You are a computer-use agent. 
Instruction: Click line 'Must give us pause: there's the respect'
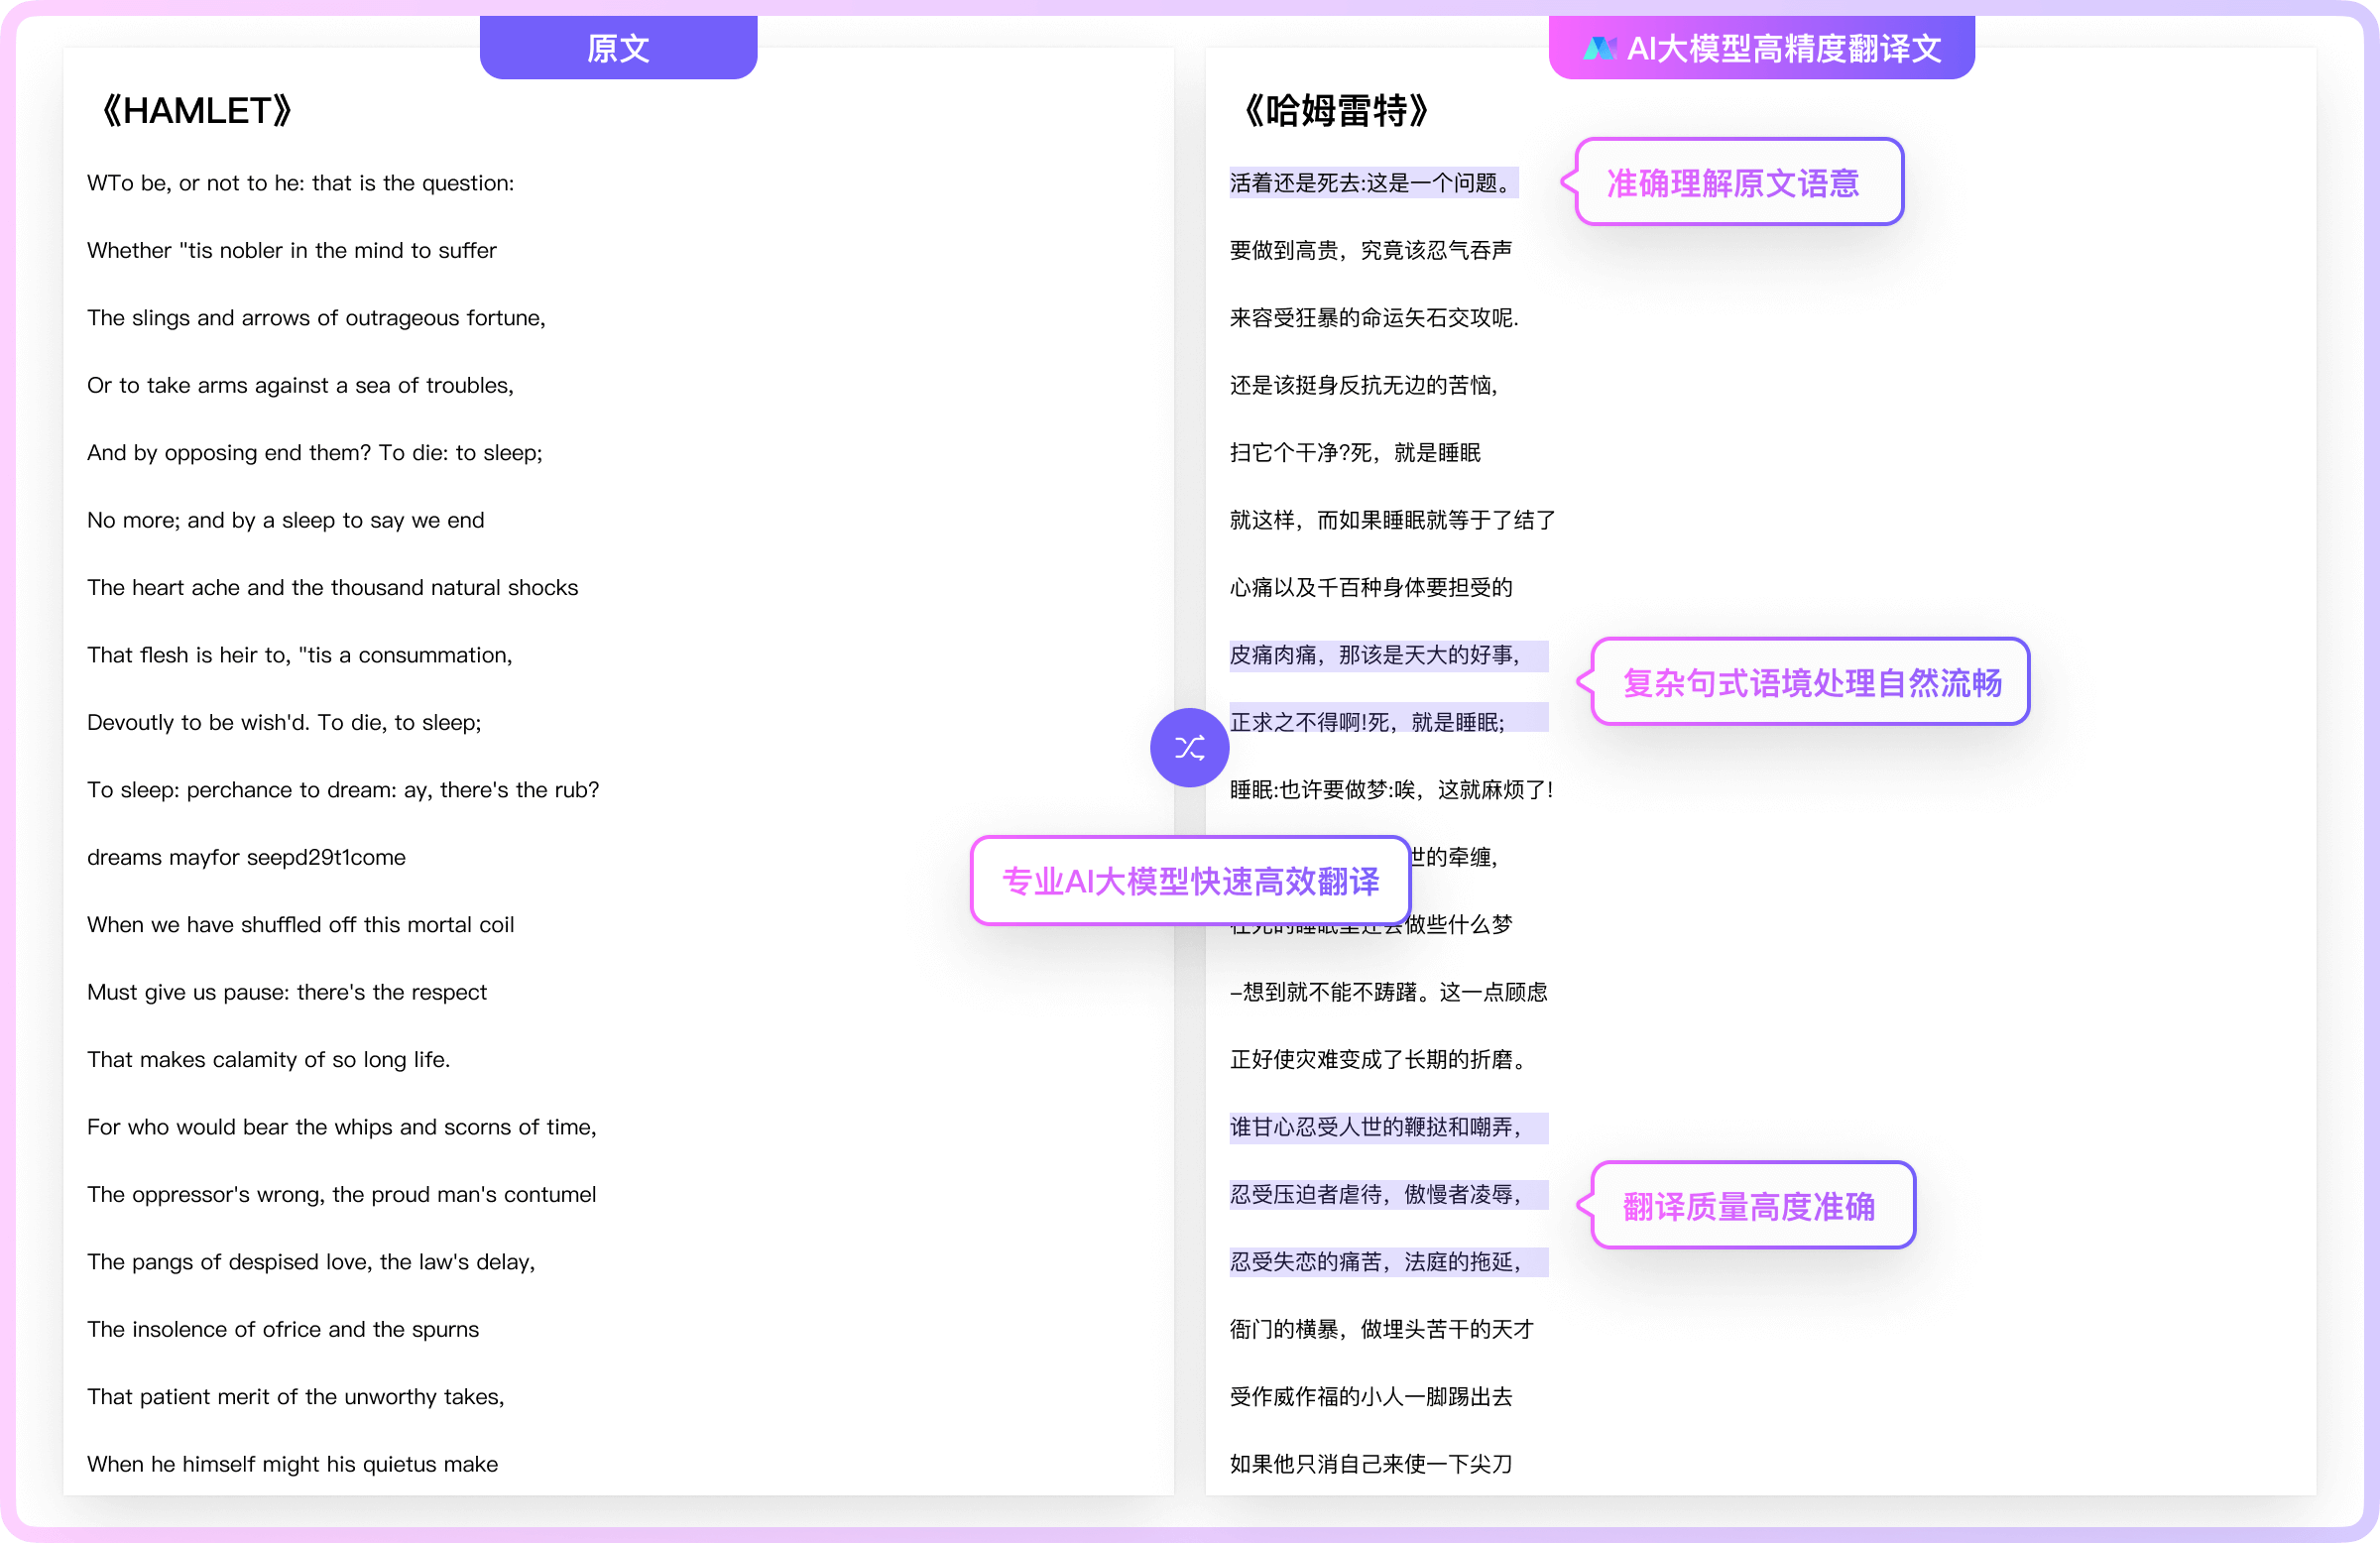click(x=286, y=992)
